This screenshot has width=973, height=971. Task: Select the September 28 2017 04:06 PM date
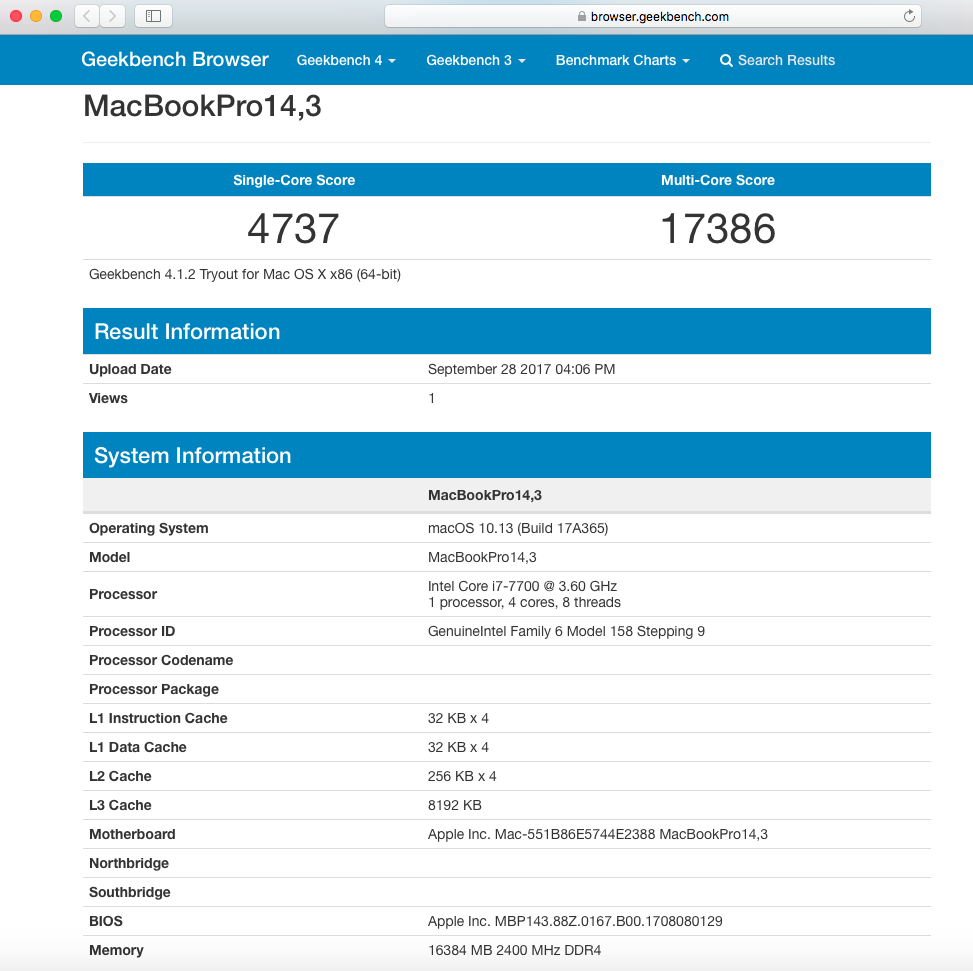[x=521, y=369]
